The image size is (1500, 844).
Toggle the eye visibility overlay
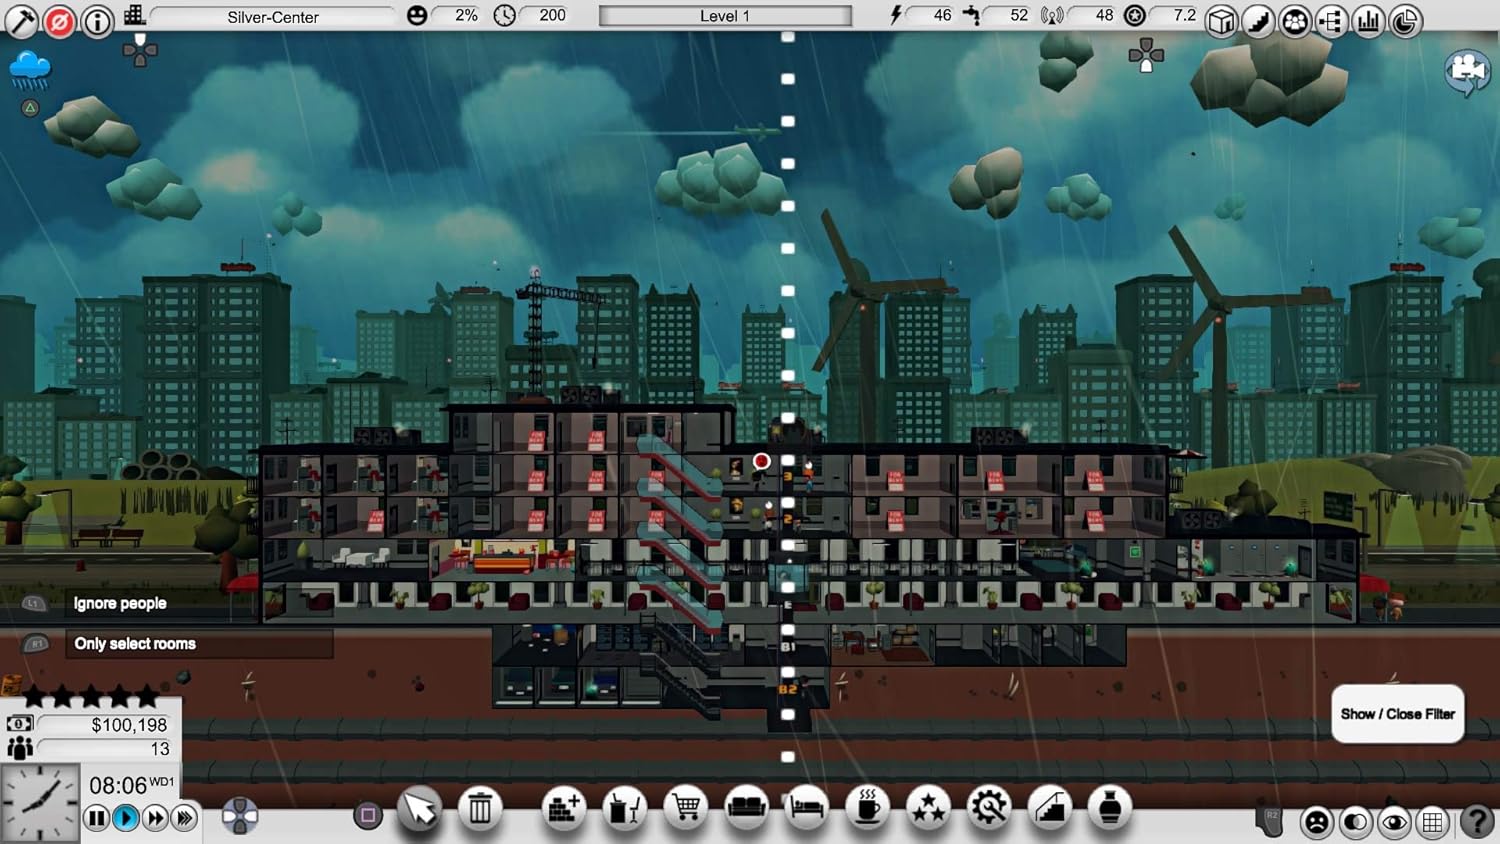pos(1393,823)
